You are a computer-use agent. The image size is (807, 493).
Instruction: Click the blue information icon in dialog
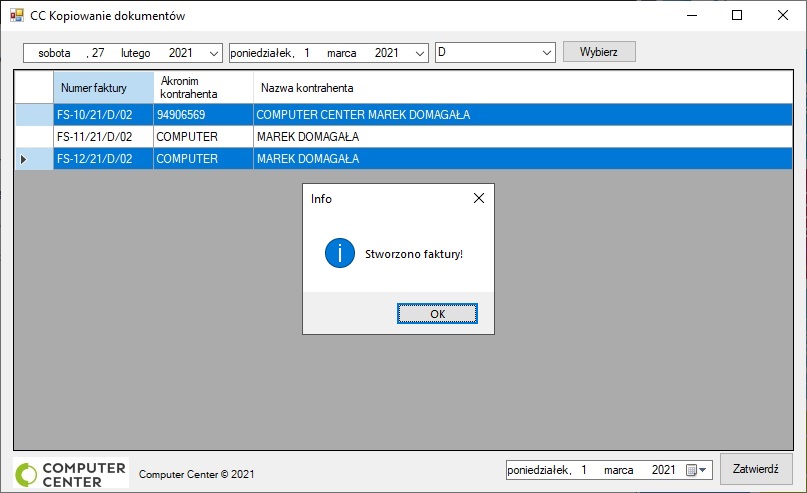(x=340, y=253)
